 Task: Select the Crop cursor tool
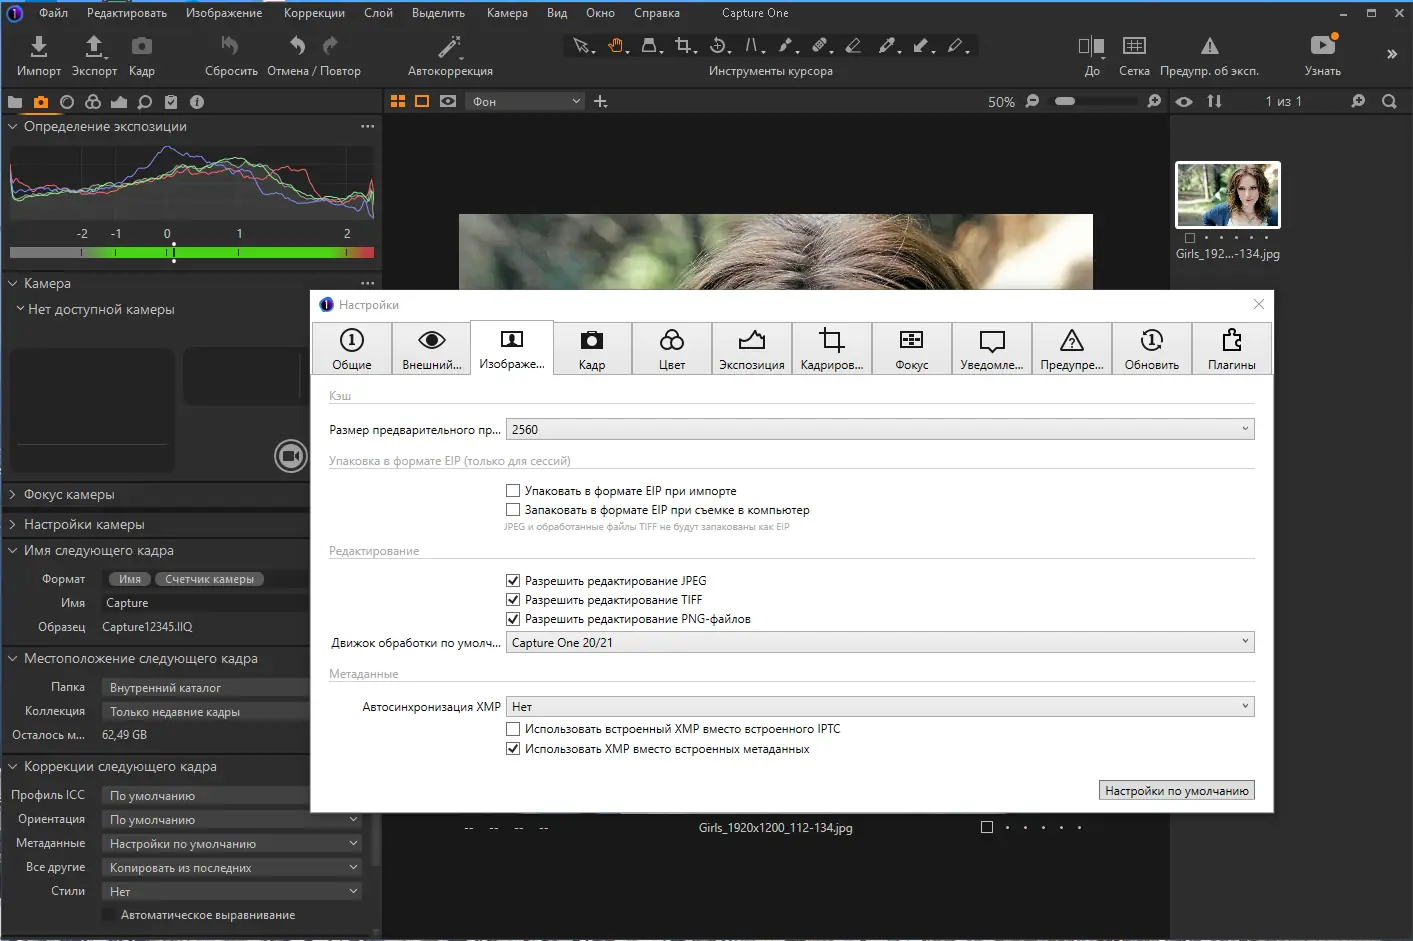point(683,46)
